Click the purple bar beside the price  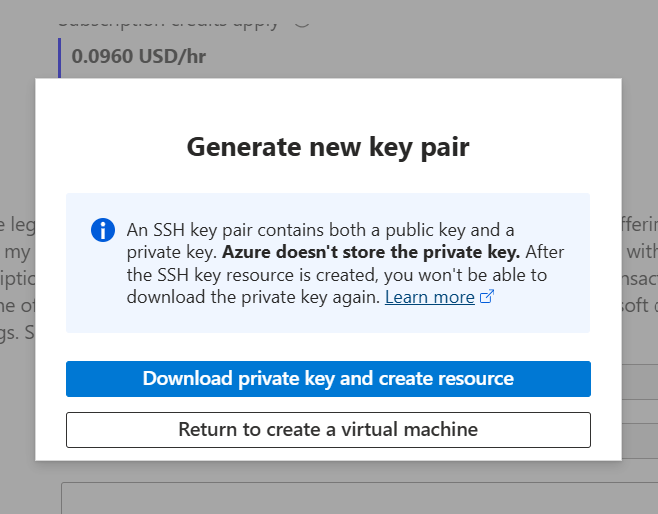[61, 56]
